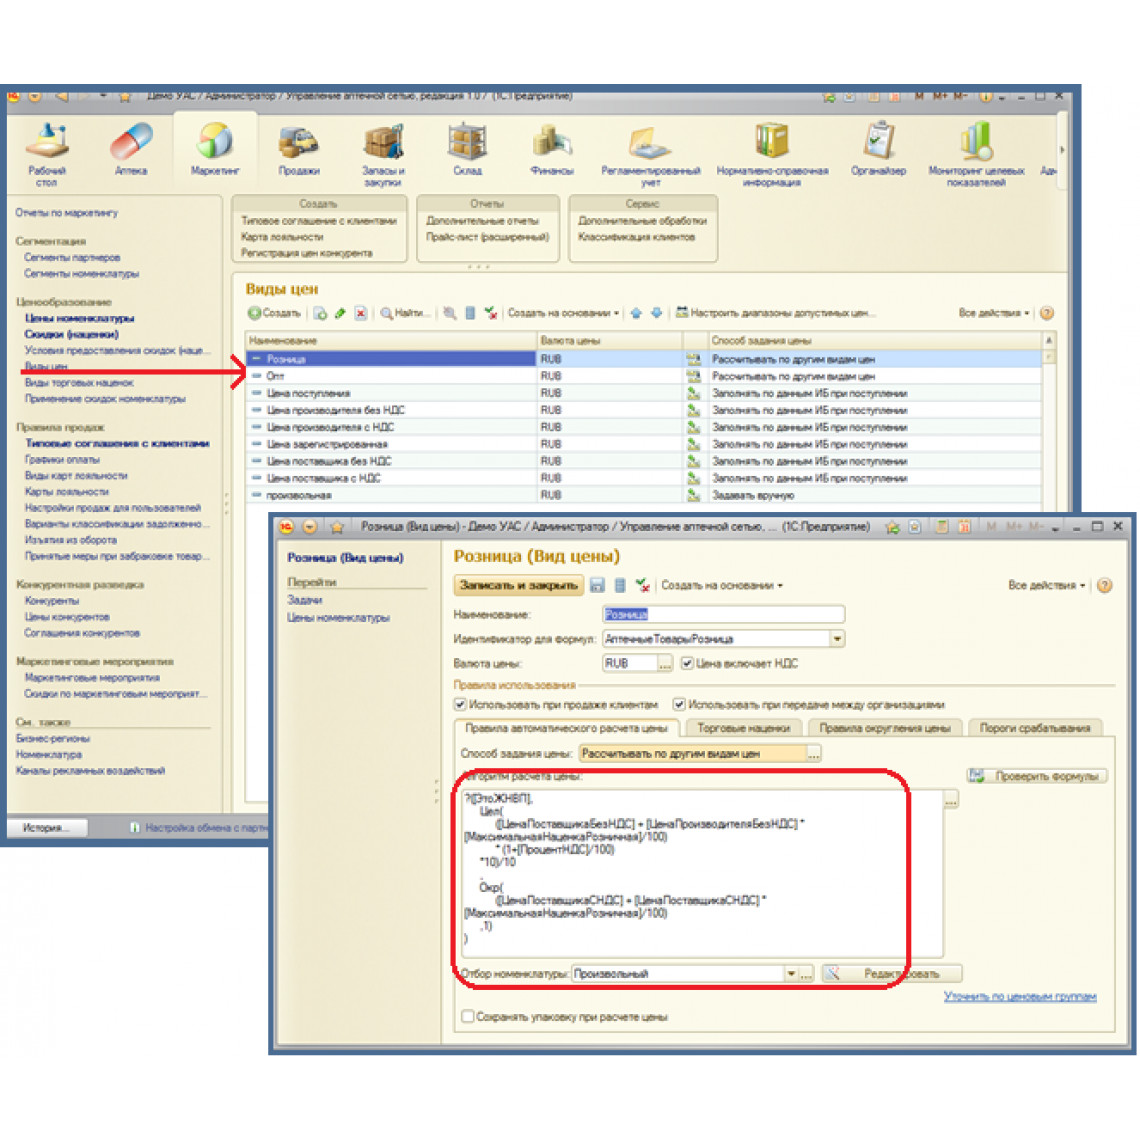
Task: Open Все действия menu in Виды цен
Action: [x=994, y=313]
